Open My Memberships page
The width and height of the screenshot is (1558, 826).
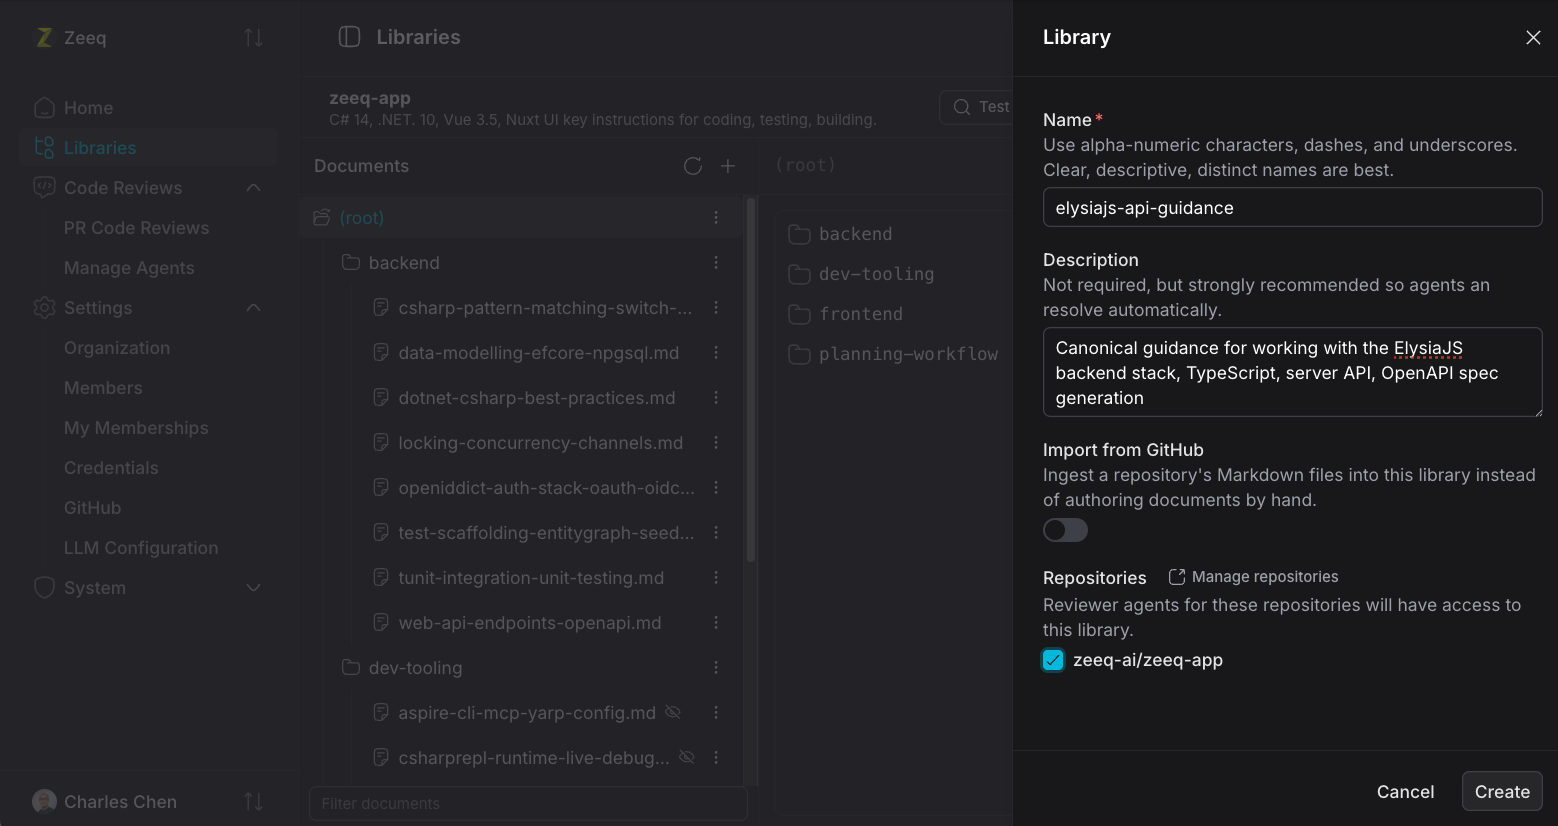point(136,428)
